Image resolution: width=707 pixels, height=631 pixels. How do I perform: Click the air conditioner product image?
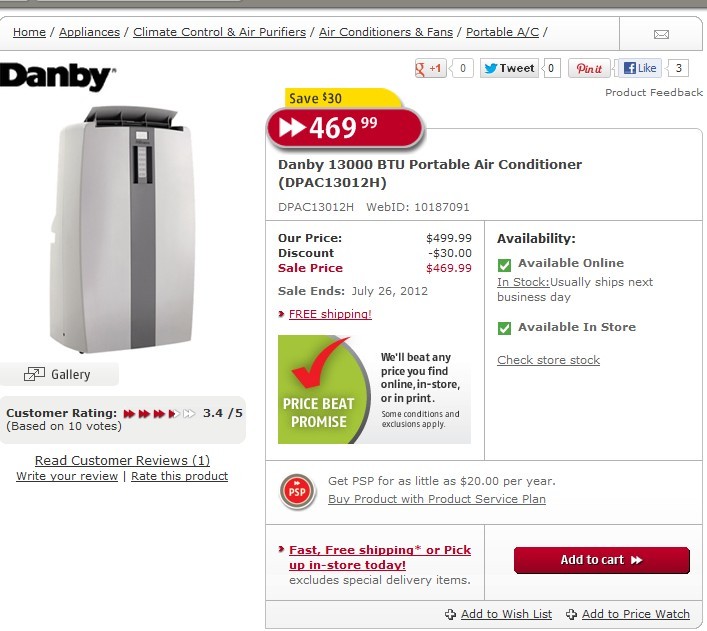122,229
